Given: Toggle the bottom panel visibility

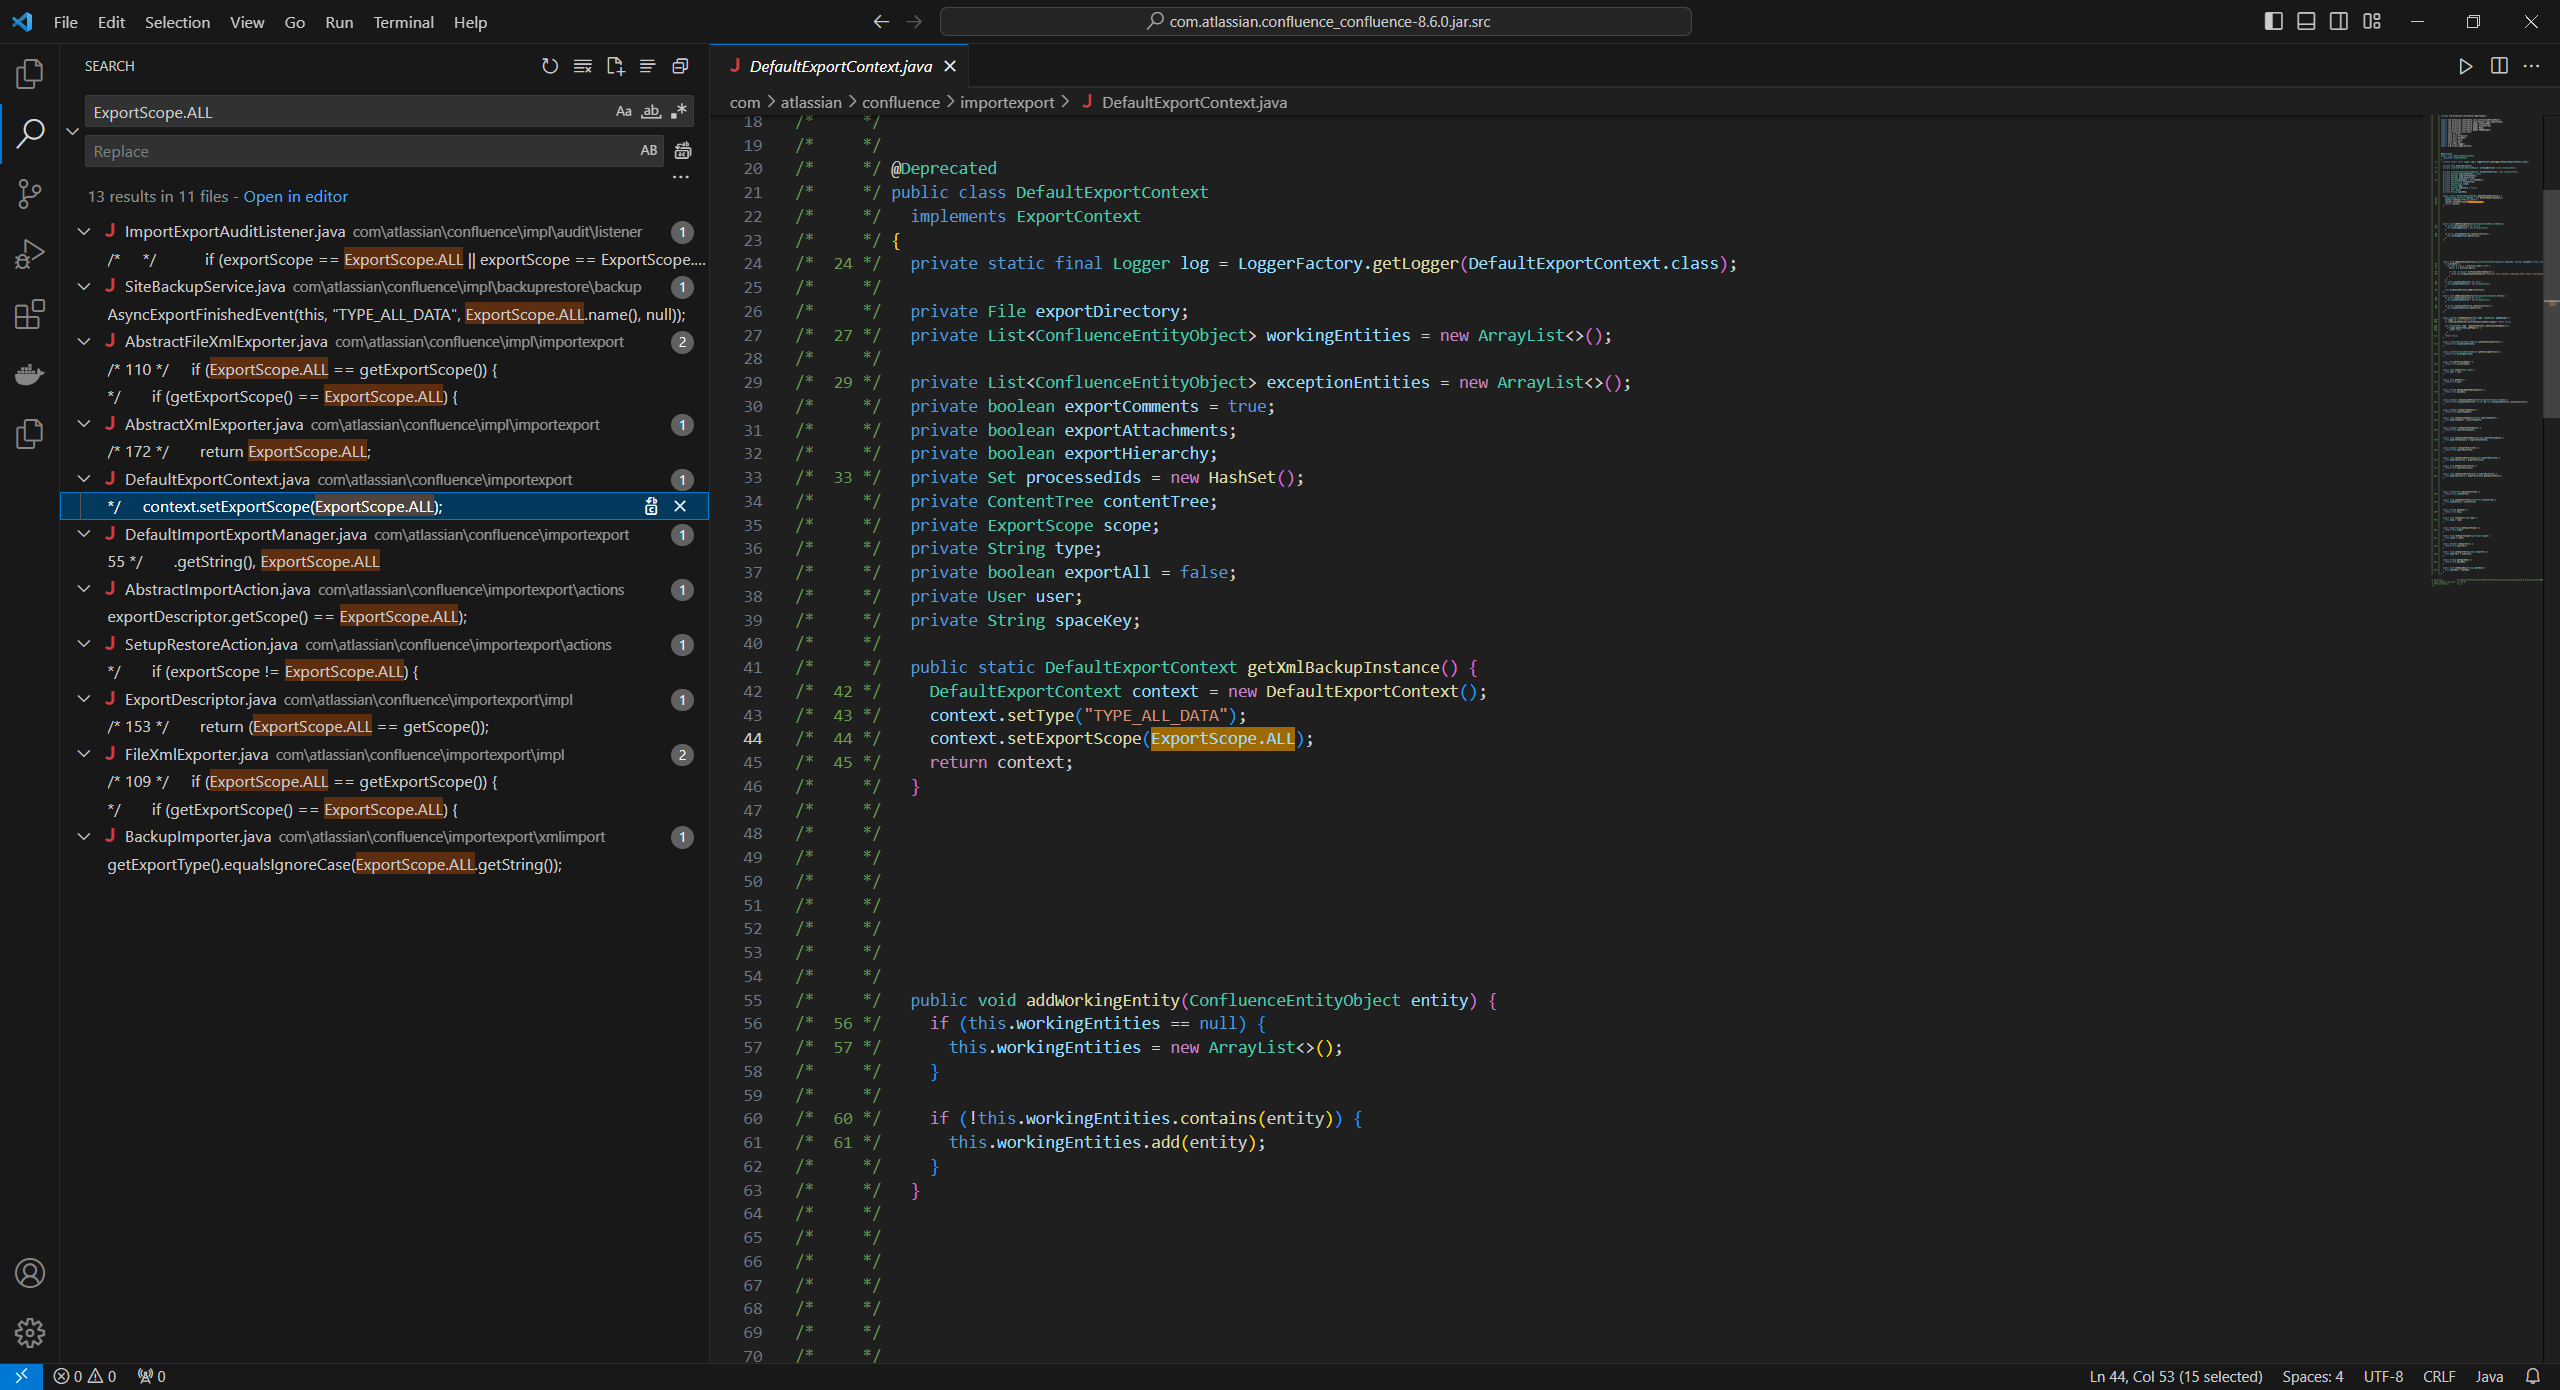Looking at the screenshot, I should [x=2306, y=21].
